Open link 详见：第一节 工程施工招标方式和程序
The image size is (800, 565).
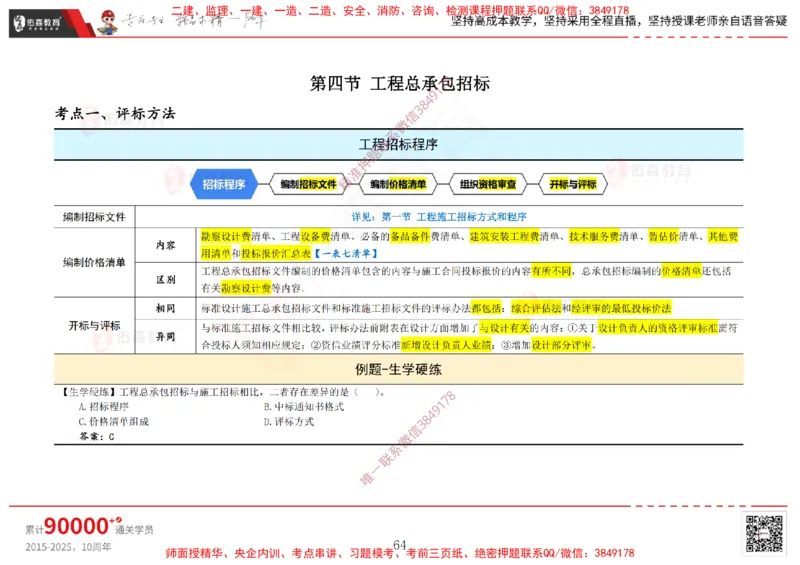[439, 217]
